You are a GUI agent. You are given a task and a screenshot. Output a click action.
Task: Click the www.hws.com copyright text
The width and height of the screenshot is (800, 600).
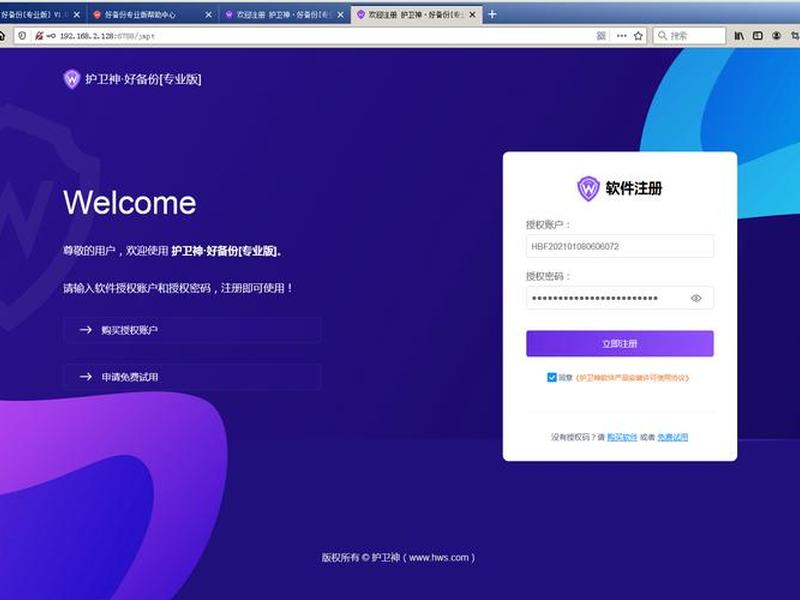pos(439,558)
